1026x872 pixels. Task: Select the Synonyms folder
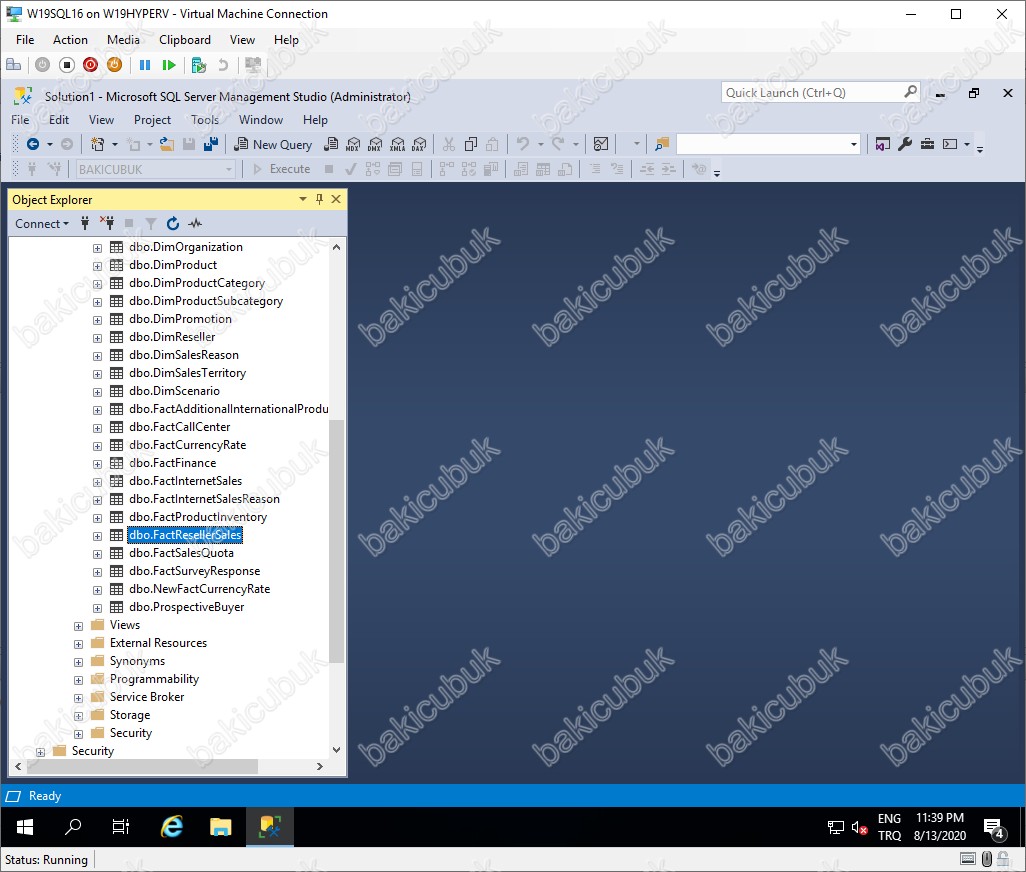tap(137, 661)
